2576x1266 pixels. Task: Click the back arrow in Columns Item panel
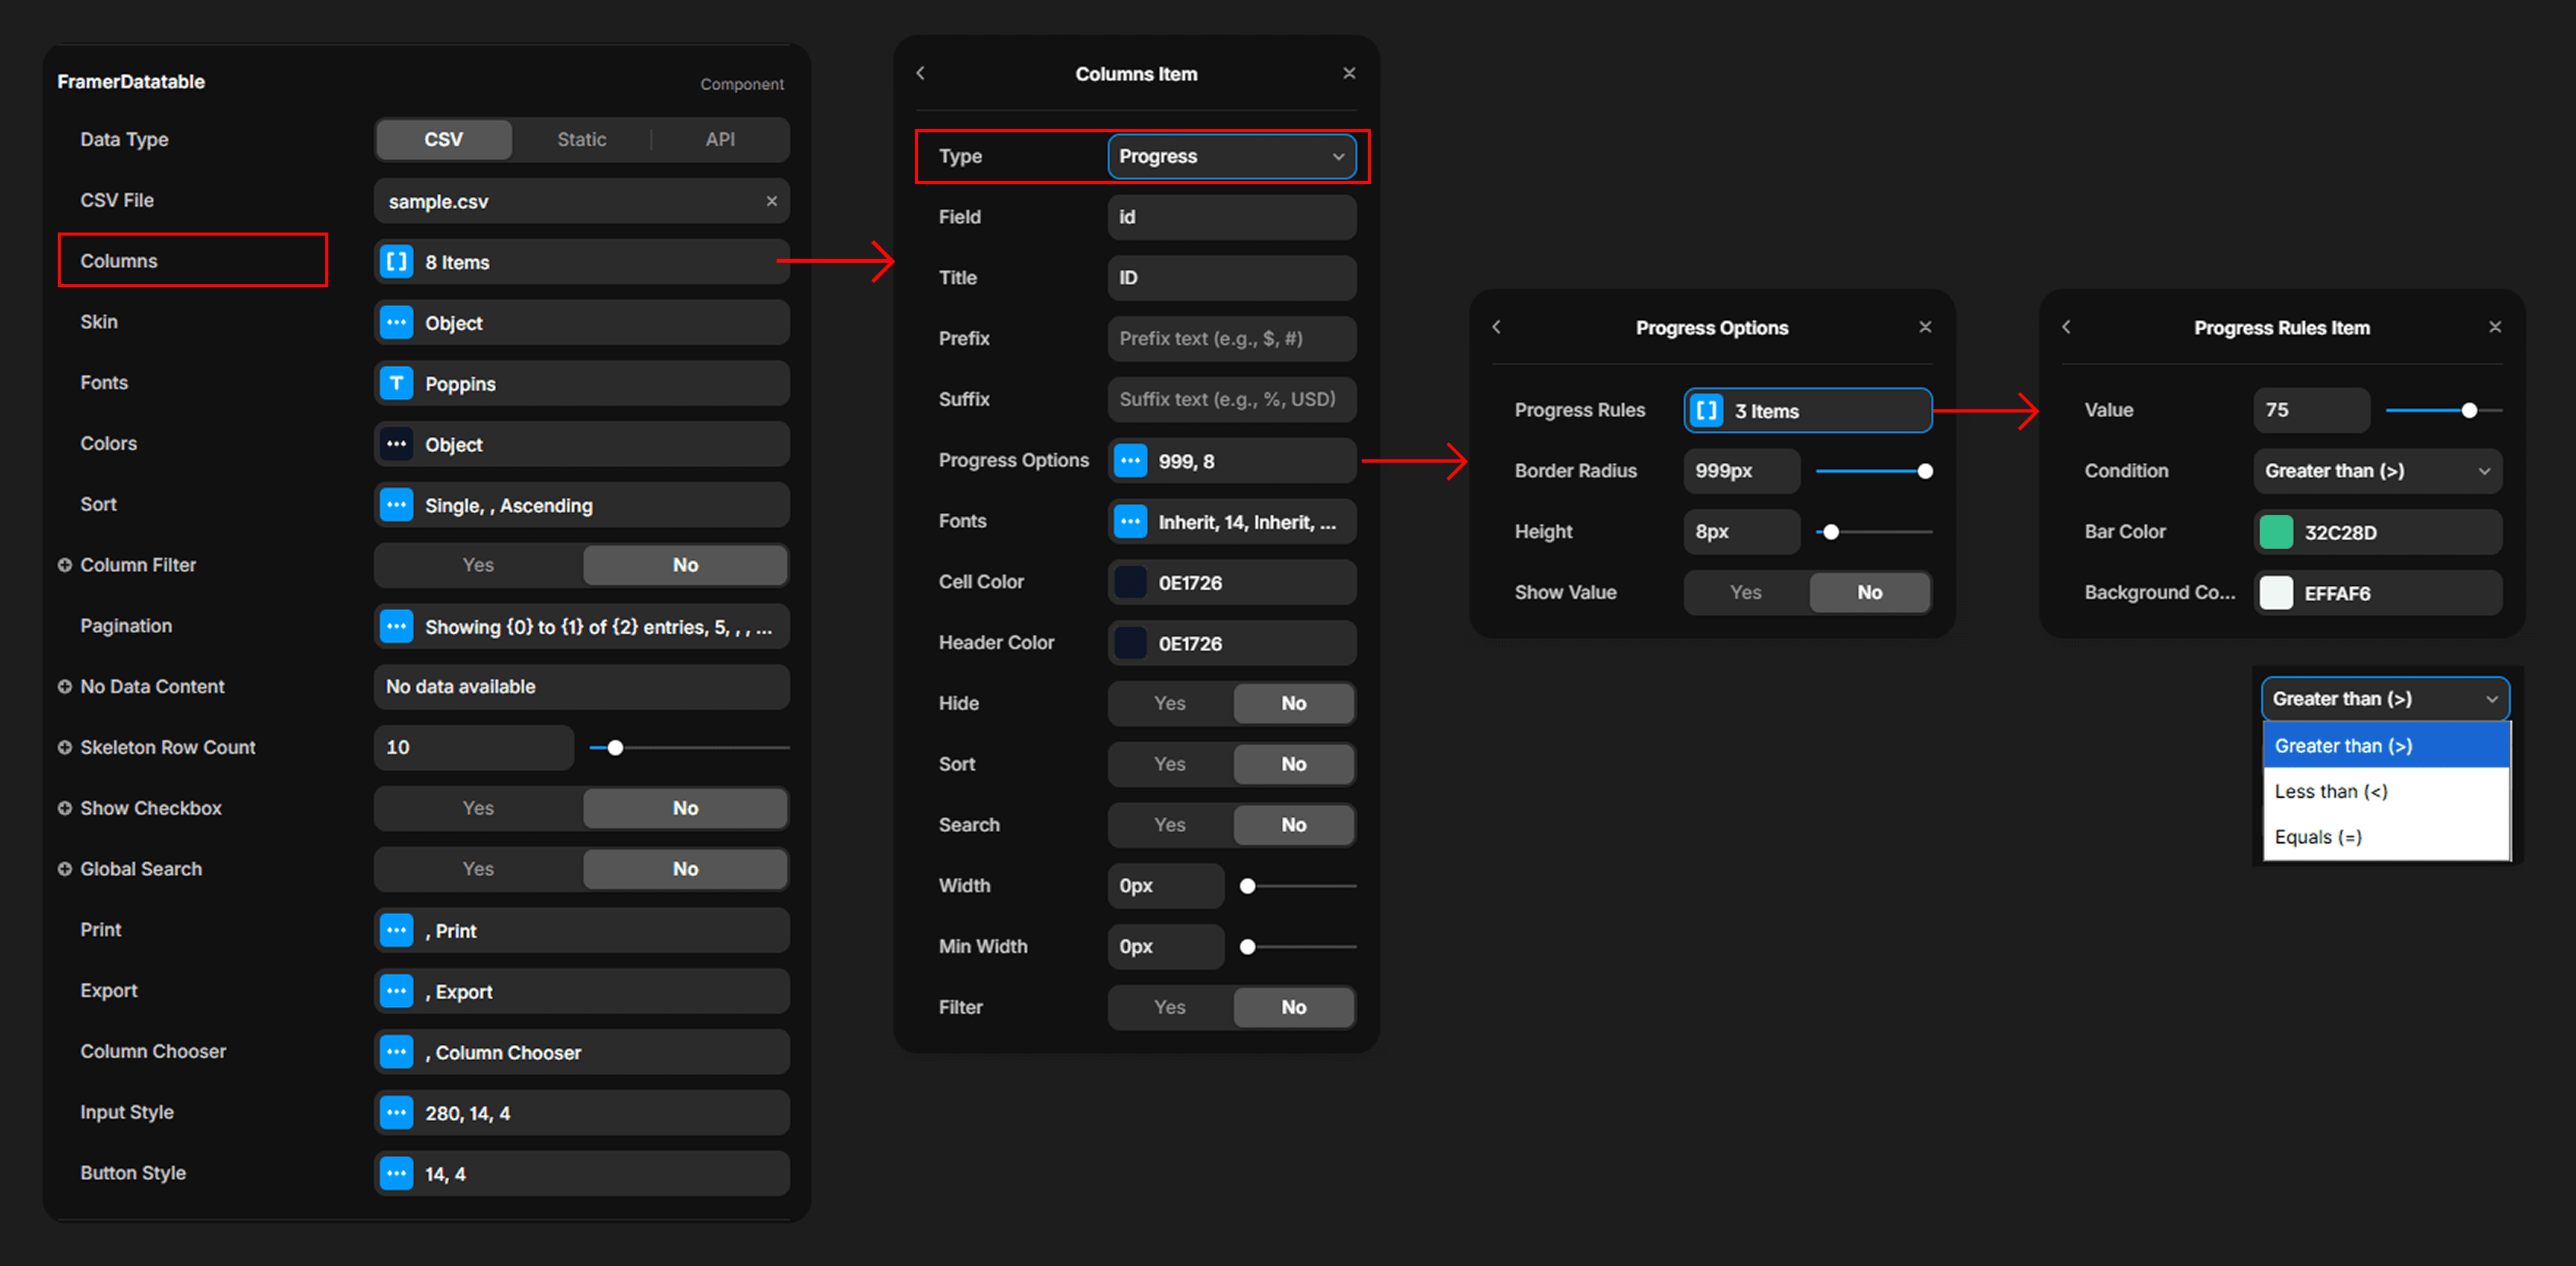(920, 73)
